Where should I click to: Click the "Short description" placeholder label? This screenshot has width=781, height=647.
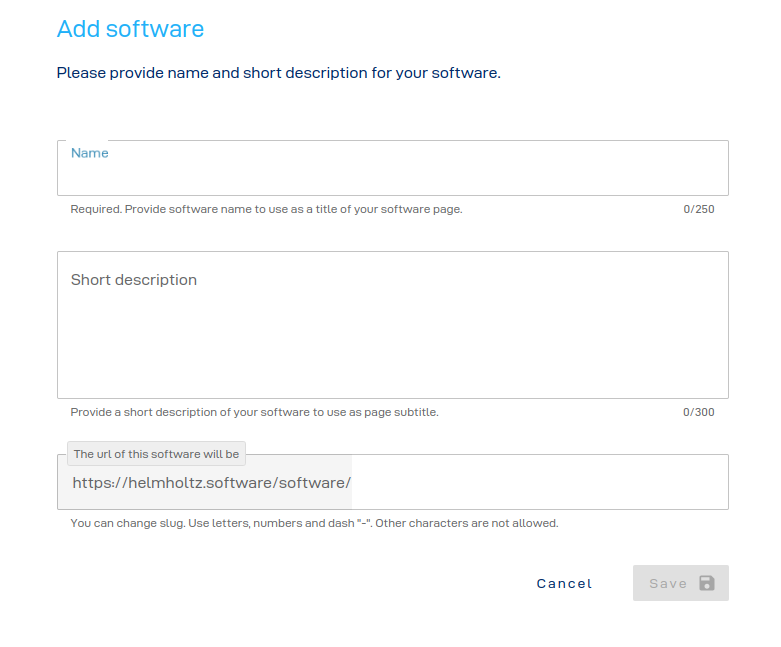tap(134, 280)
